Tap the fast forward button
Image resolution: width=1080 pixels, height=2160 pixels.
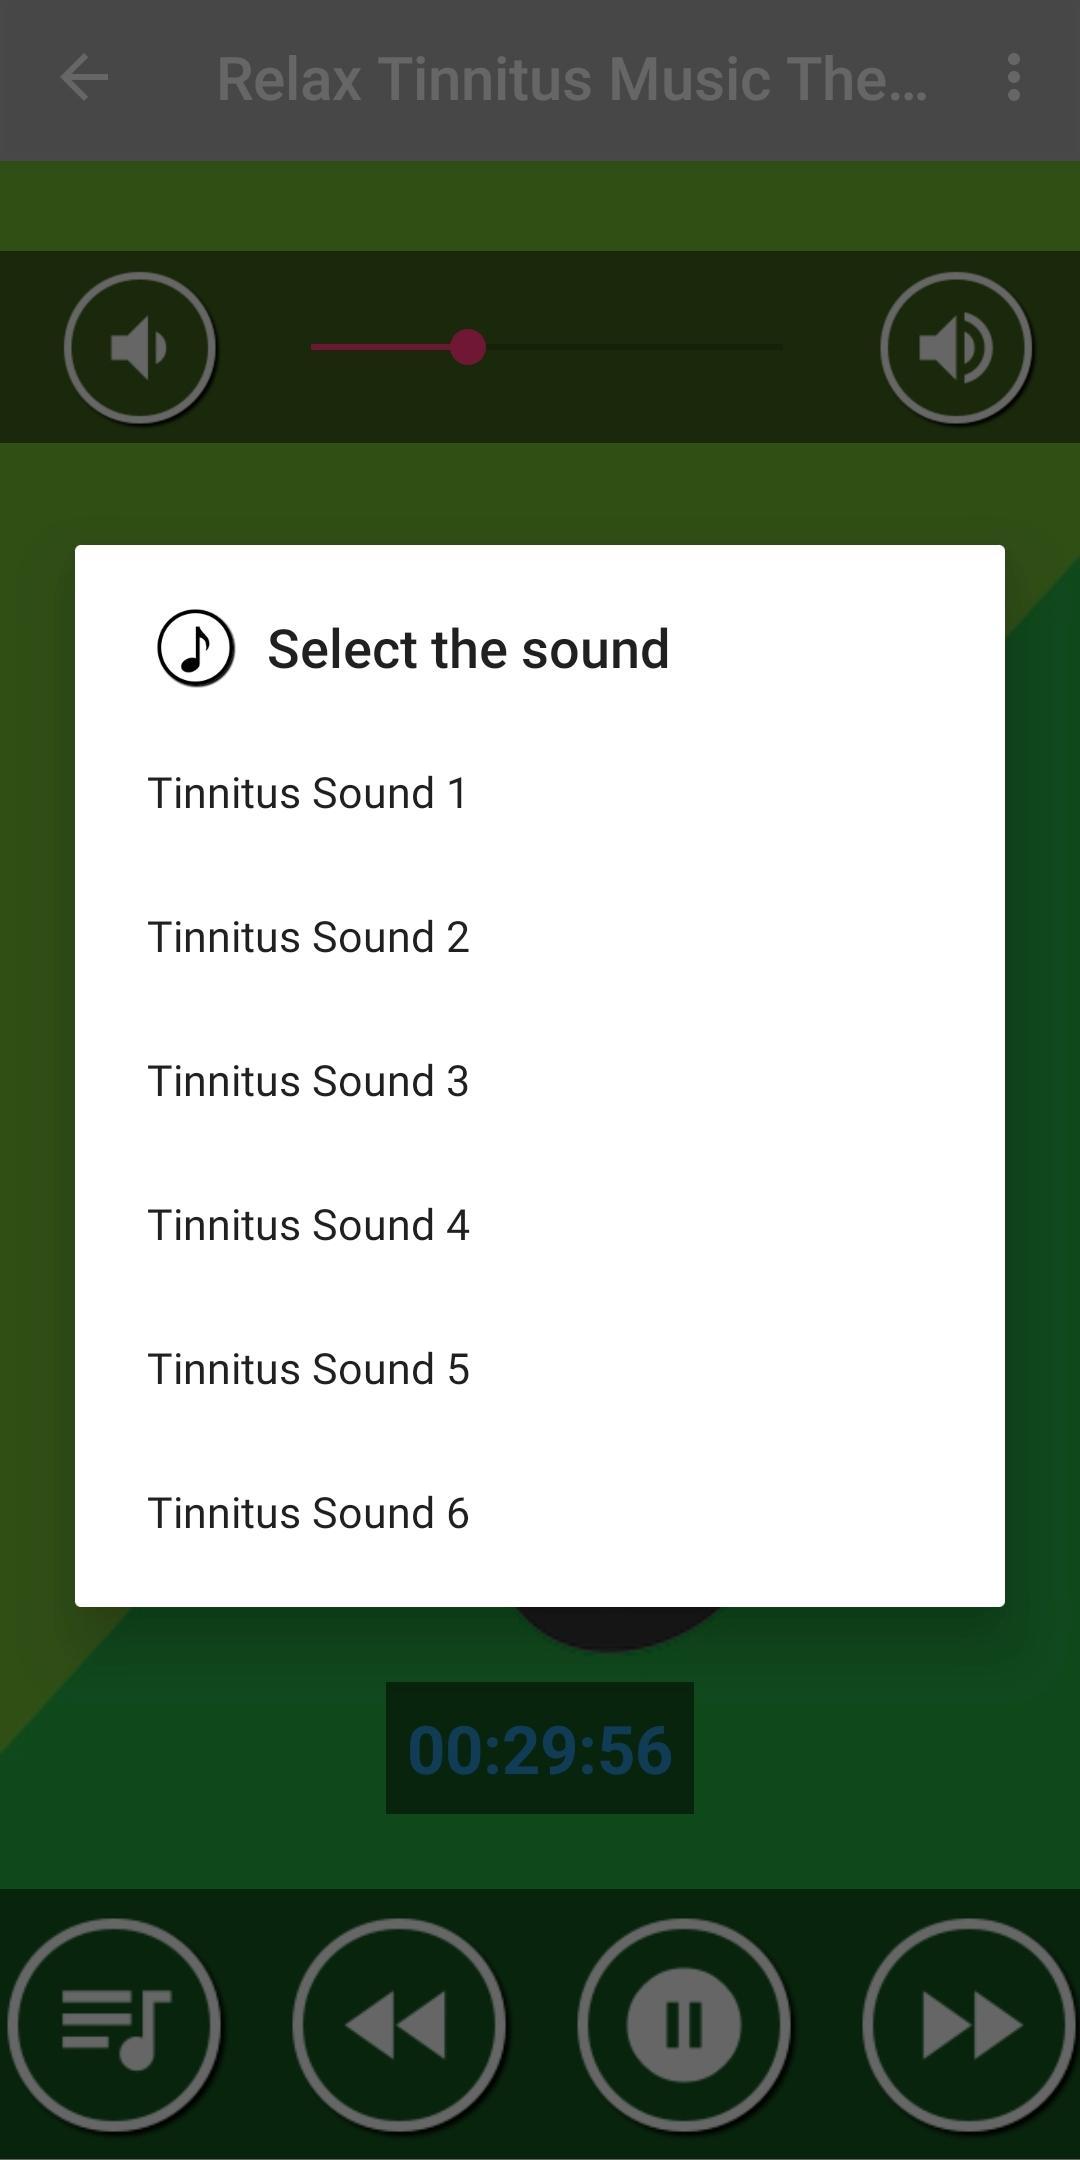tap(968, 2024)
